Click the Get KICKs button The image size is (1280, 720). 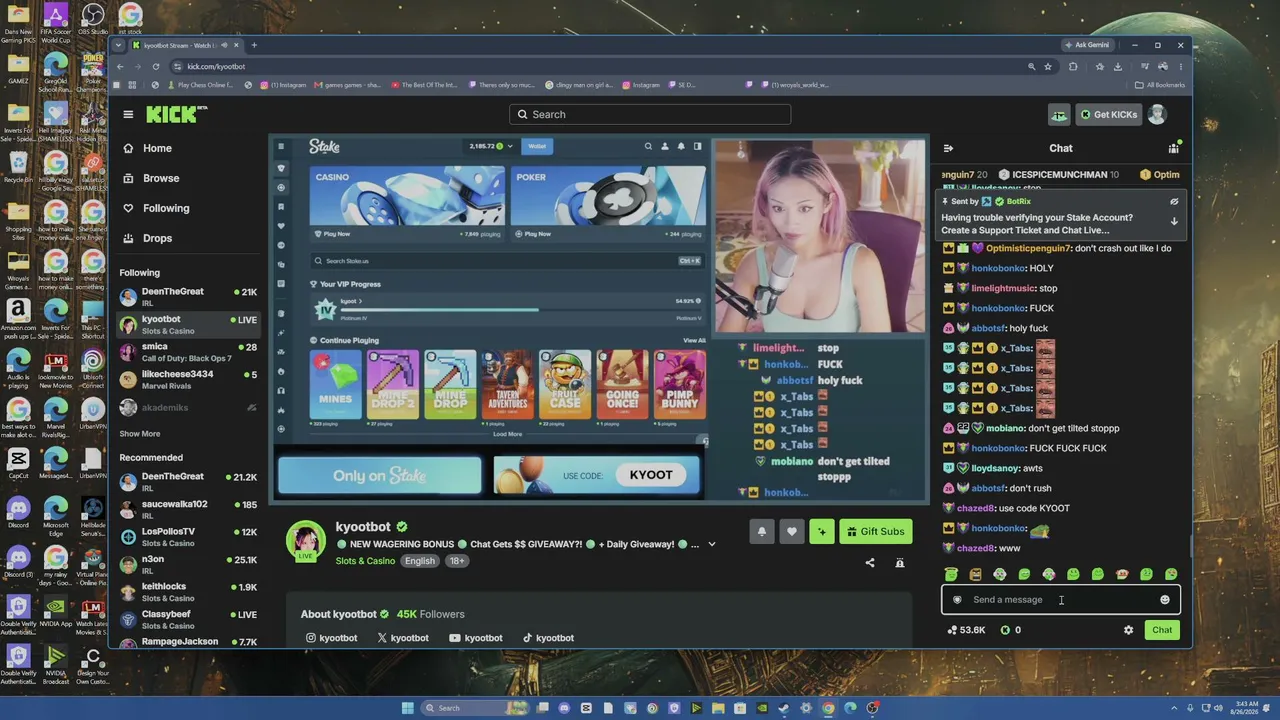click(1108, 114)
